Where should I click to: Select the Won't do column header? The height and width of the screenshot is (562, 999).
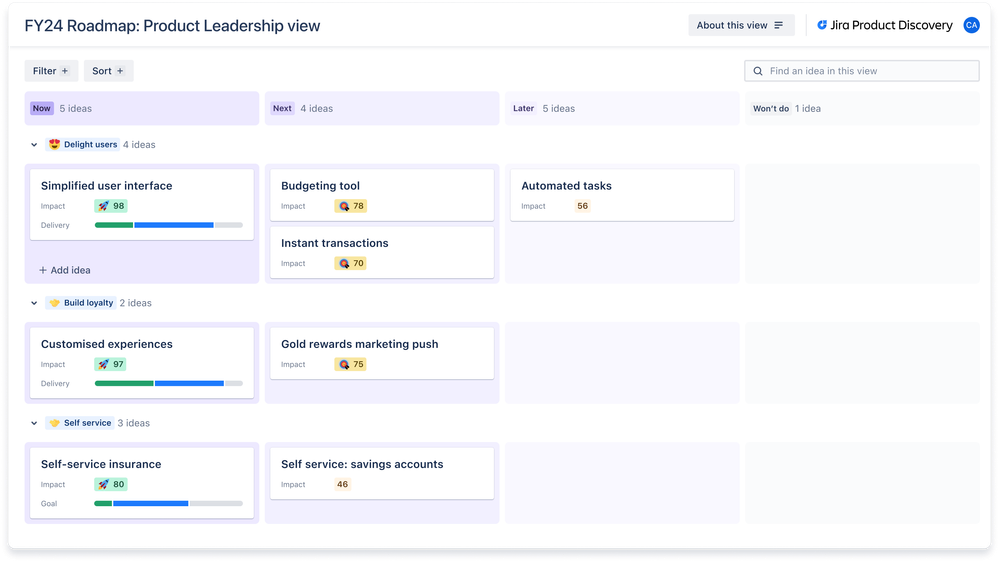863,108
